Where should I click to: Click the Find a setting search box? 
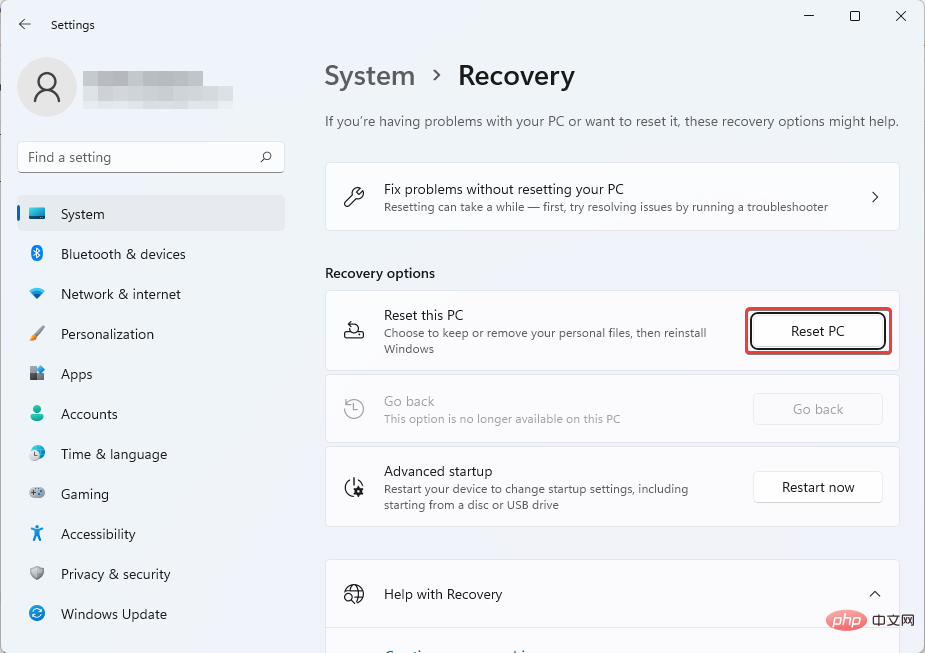pos(151,157)
